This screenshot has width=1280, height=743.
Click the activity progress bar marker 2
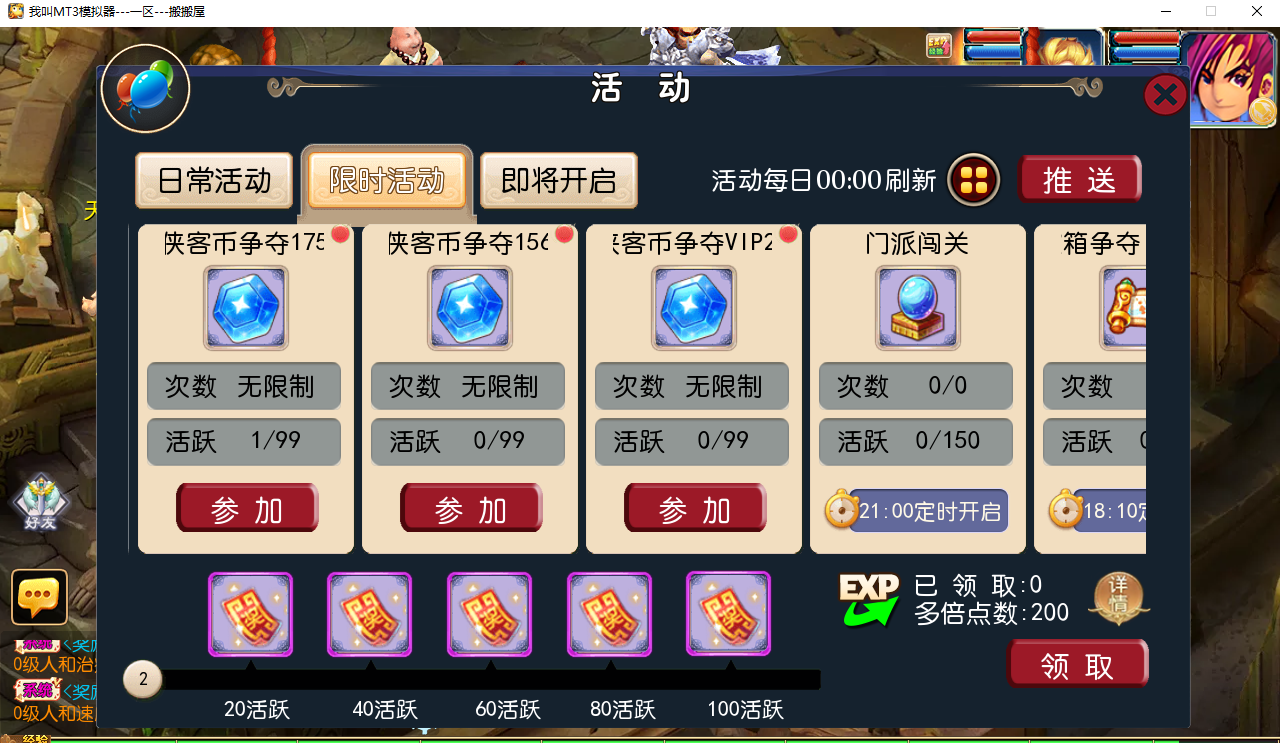(143, 680)
